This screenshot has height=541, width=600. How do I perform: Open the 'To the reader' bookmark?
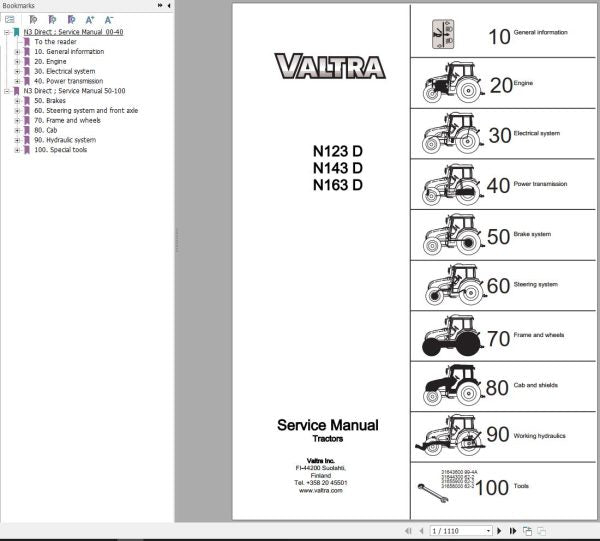pos(55,42)
